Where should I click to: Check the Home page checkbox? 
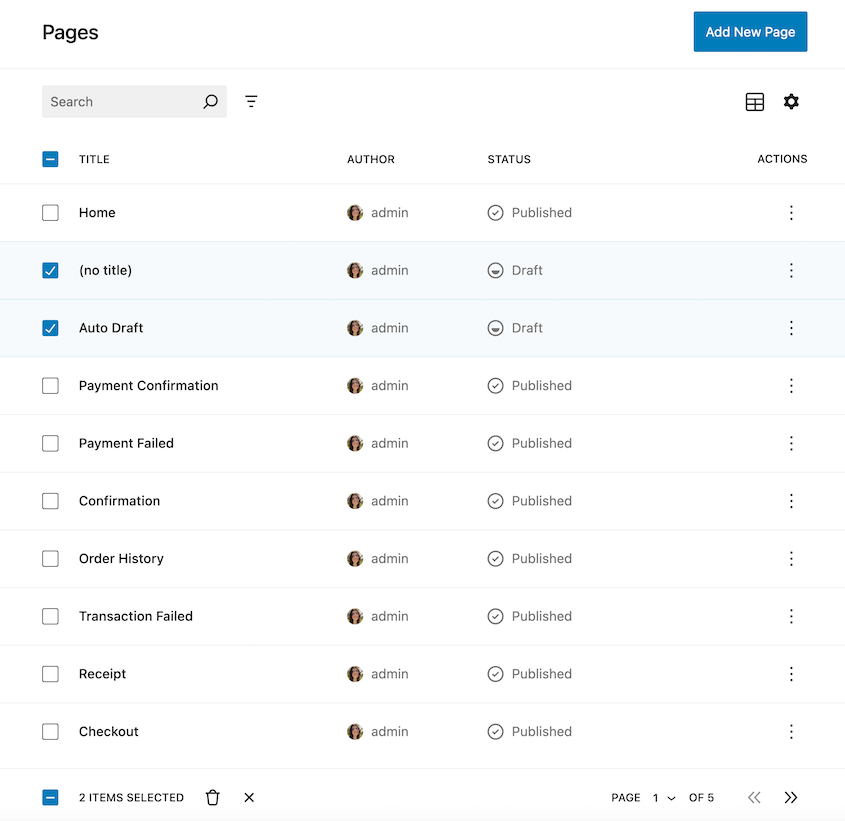point(50,212)
